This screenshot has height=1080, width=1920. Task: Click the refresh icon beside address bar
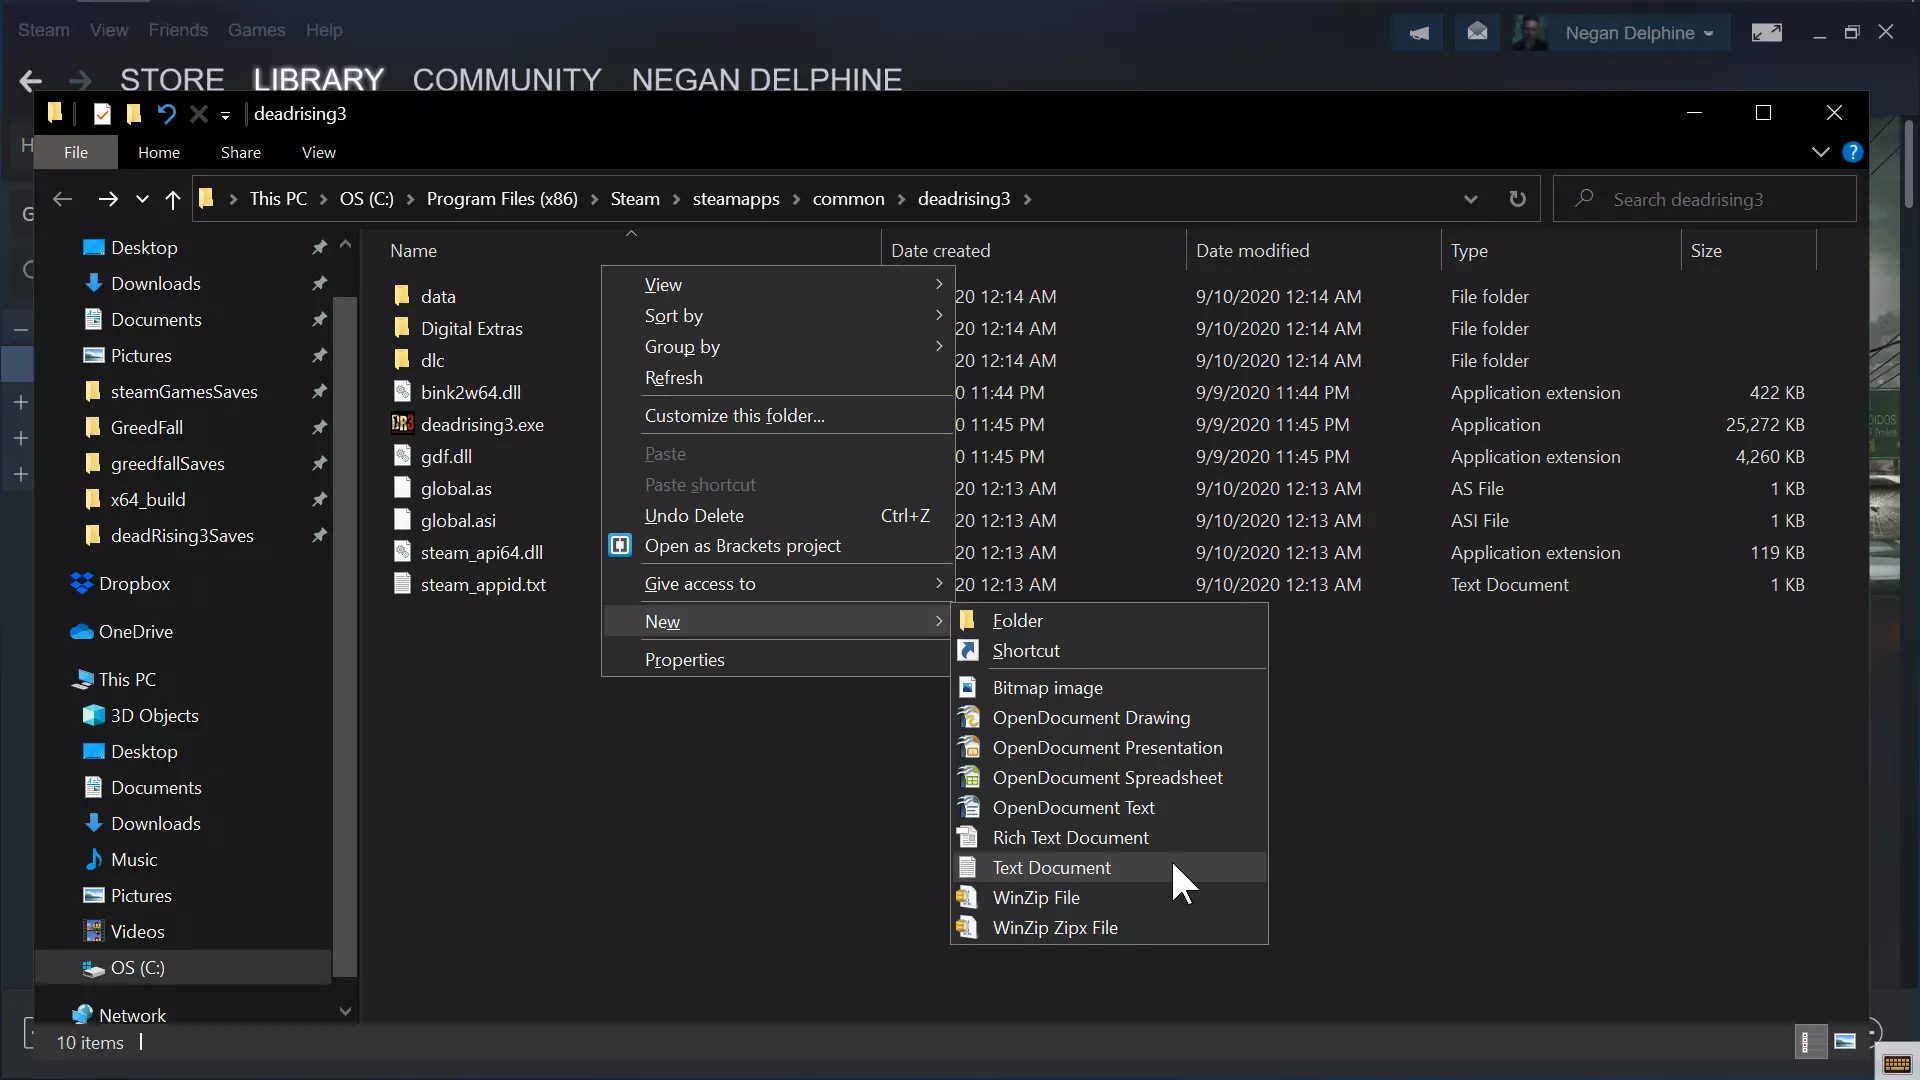(x=1517, y=199)
